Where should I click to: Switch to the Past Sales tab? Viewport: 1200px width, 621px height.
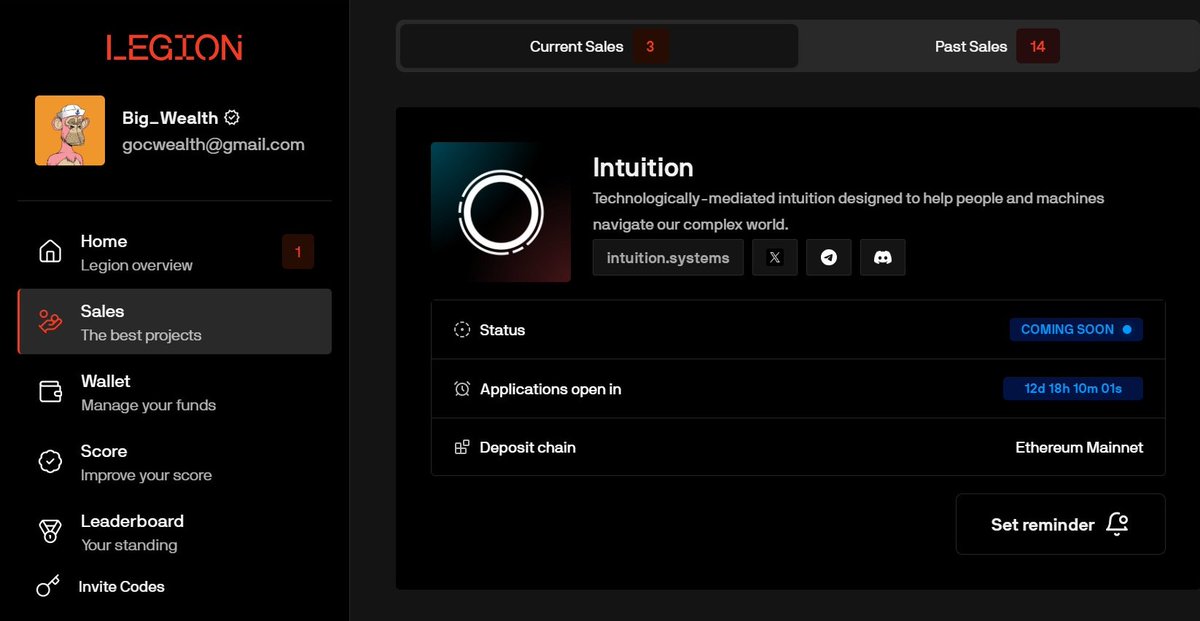click(997, 46)
